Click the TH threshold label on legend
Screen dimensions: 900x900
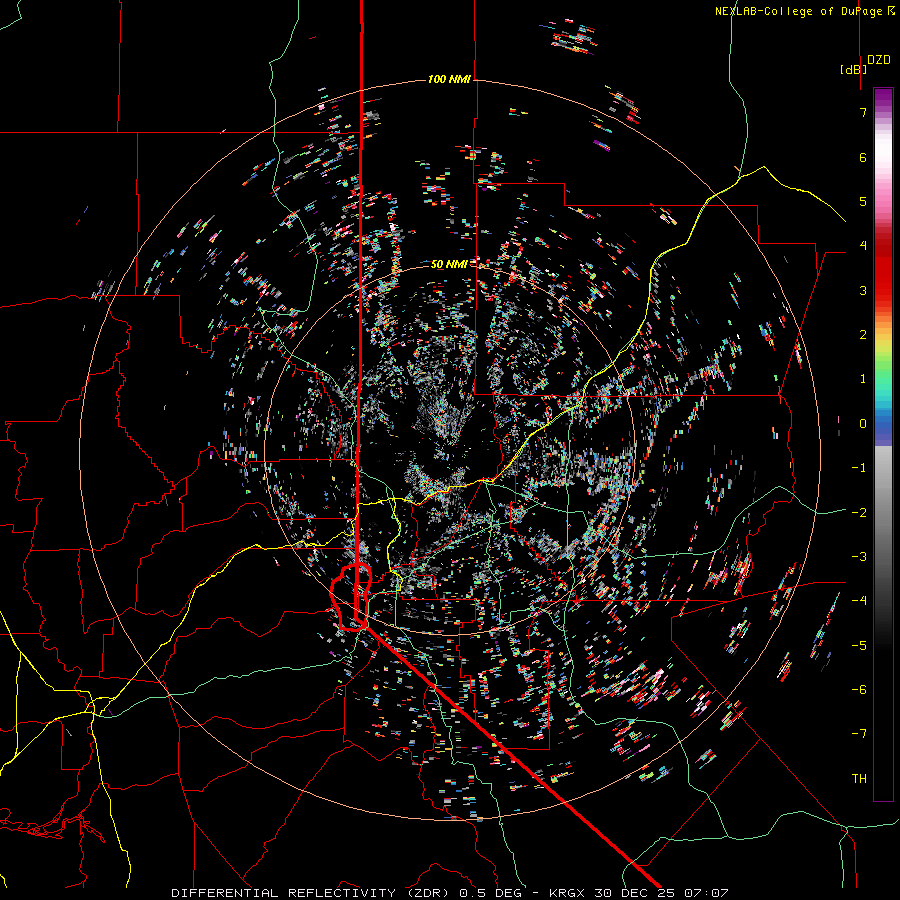859,779
